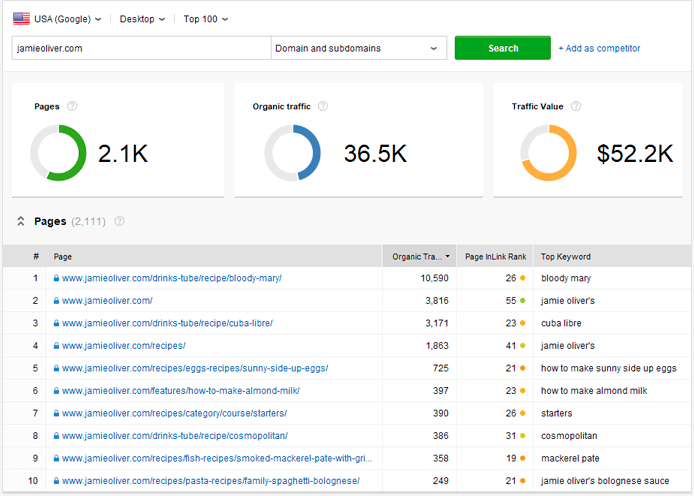The image size is (694, 496).
Task: Select the 1,863 organic traffic value
Action: (437, 346)
